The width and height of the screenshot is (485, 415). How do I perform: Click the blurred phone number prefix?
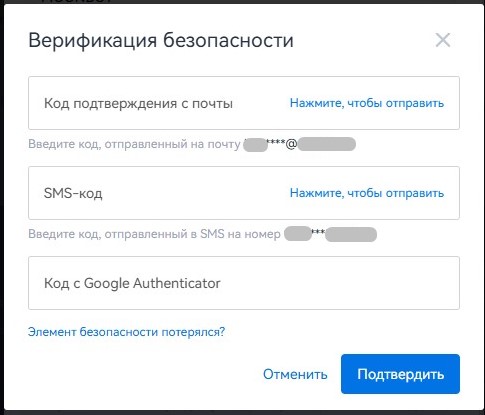(298, 234)
